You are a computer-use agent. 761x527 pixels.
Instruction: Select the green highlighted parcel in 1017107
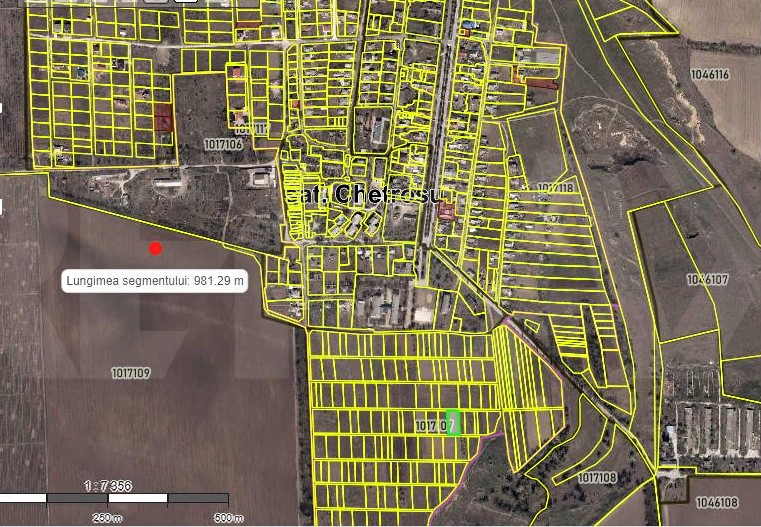tap(453, 422)
